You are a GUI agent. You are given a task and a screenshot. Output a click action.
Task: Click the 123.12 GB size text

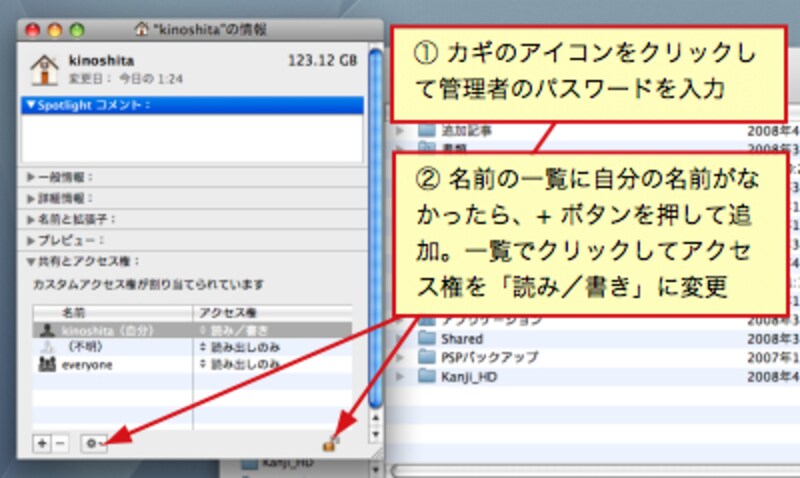tap(322, 60)
